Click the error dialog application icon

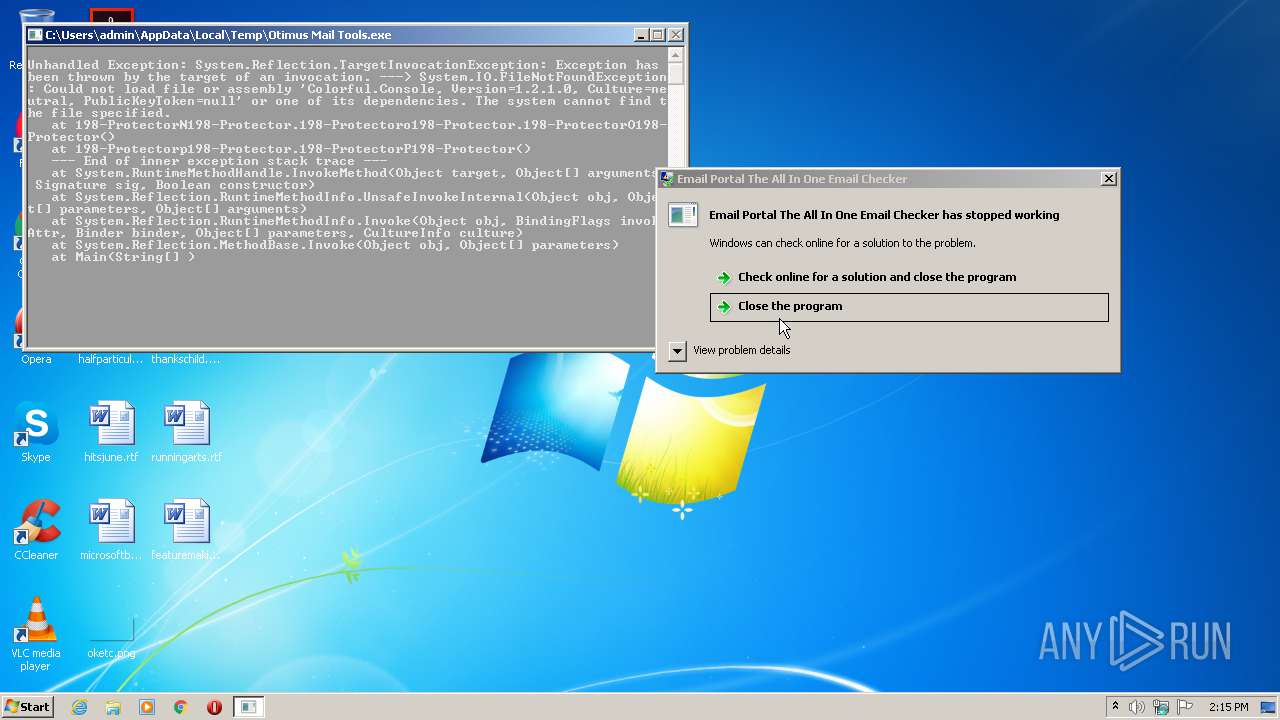tap(683, 214)
